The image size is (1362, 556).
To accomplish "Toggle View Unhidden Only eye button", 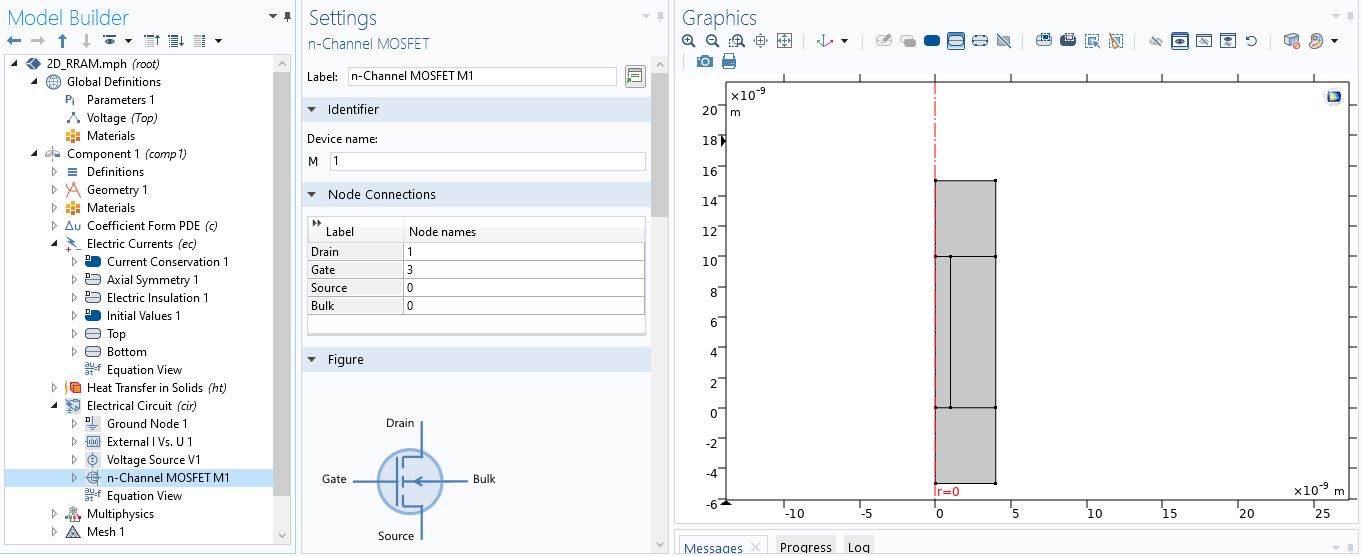I will 1179,41.
